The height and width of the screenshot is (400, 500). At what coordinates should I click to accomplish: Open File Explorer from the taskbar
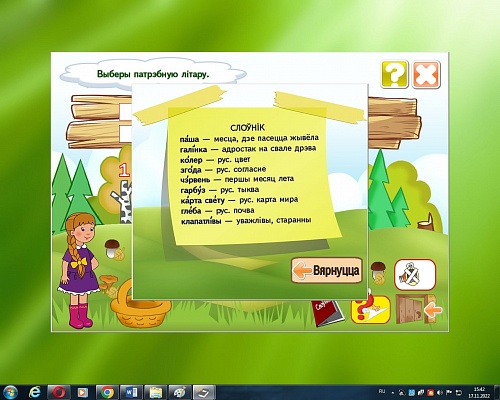[156, 392]
